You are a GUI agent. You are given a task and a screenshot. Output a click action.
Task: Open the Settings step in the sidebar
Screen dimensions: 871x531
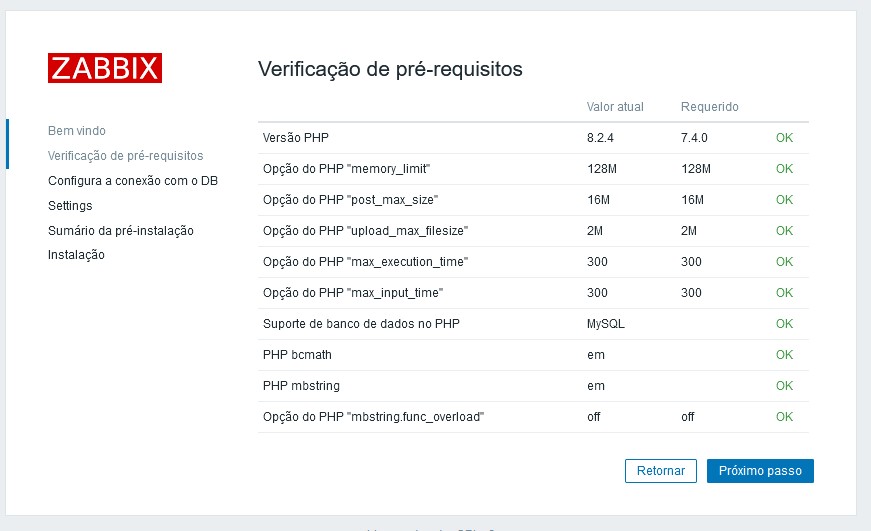[70, 206]
